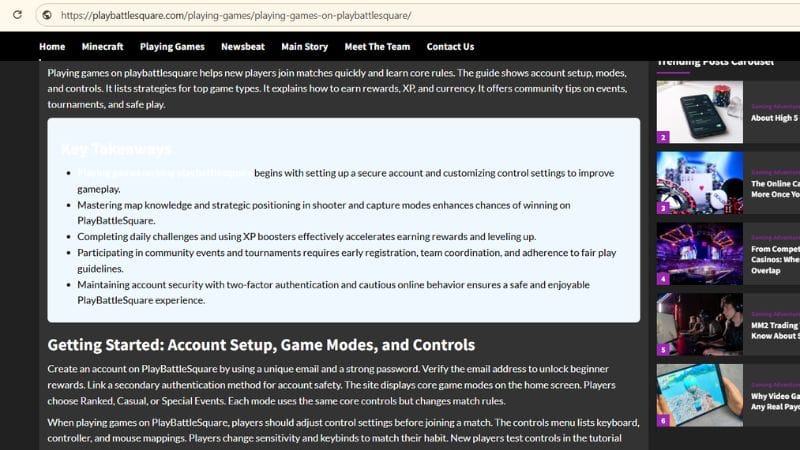Open The Online Ca... post link
Viewport: 800px width, 450px height.
point(775,189)
